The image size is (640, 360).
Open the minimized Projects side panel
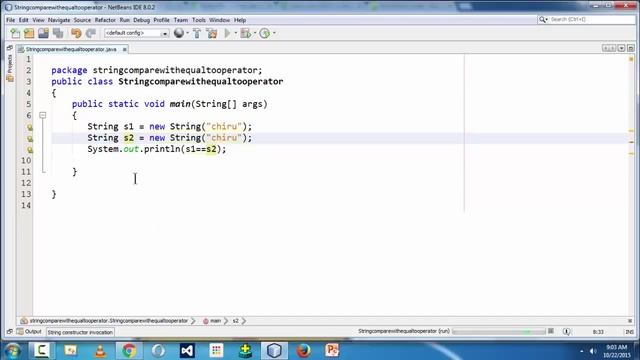pos(10,68)
